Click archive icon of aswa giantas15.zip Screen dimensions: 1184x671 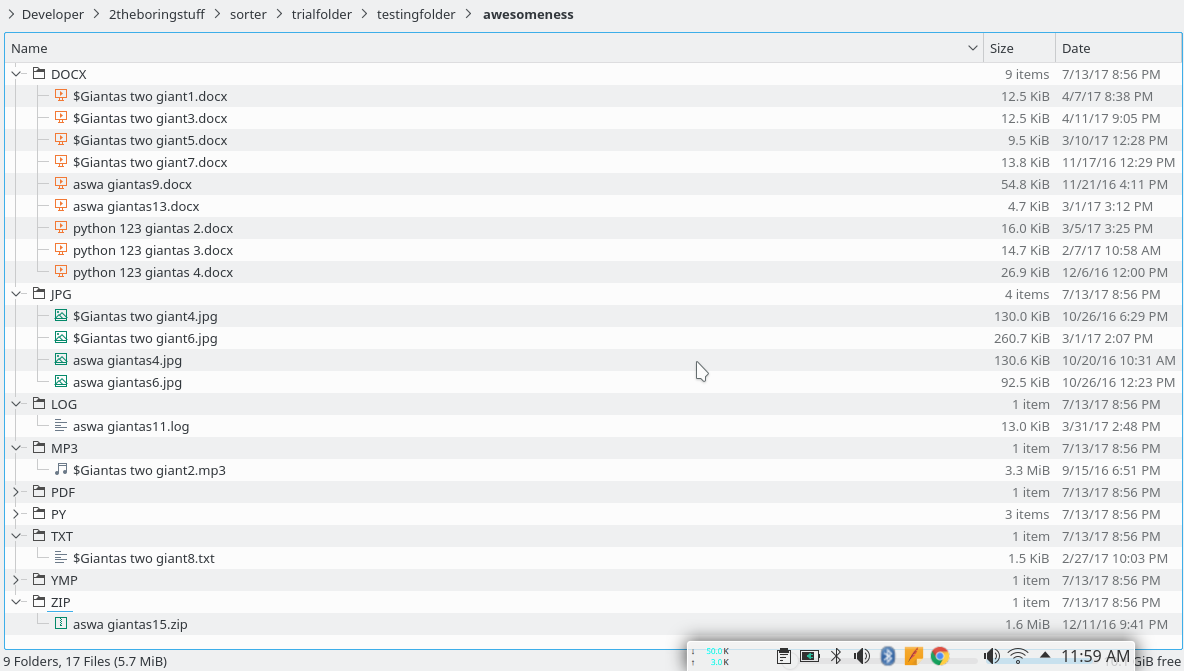(x=61, y=623)
